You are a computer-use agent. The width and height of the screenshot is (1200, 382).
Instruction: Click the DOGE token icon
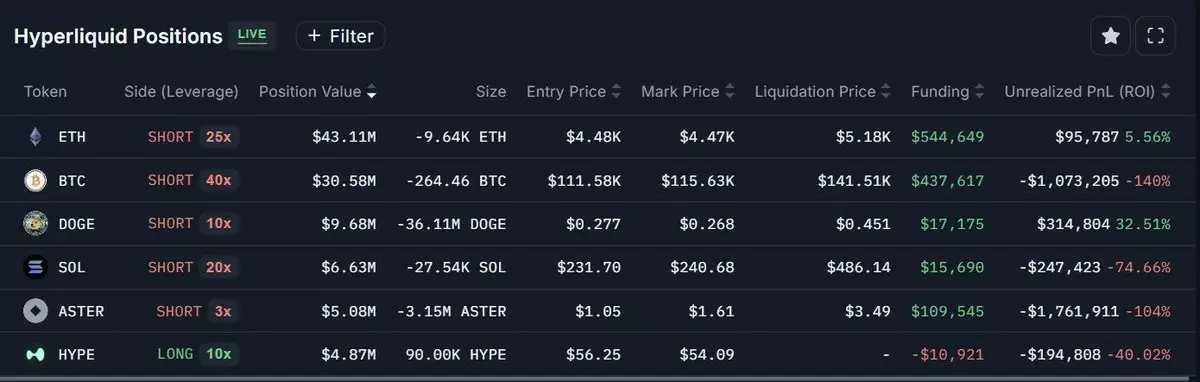click(36, 224)
